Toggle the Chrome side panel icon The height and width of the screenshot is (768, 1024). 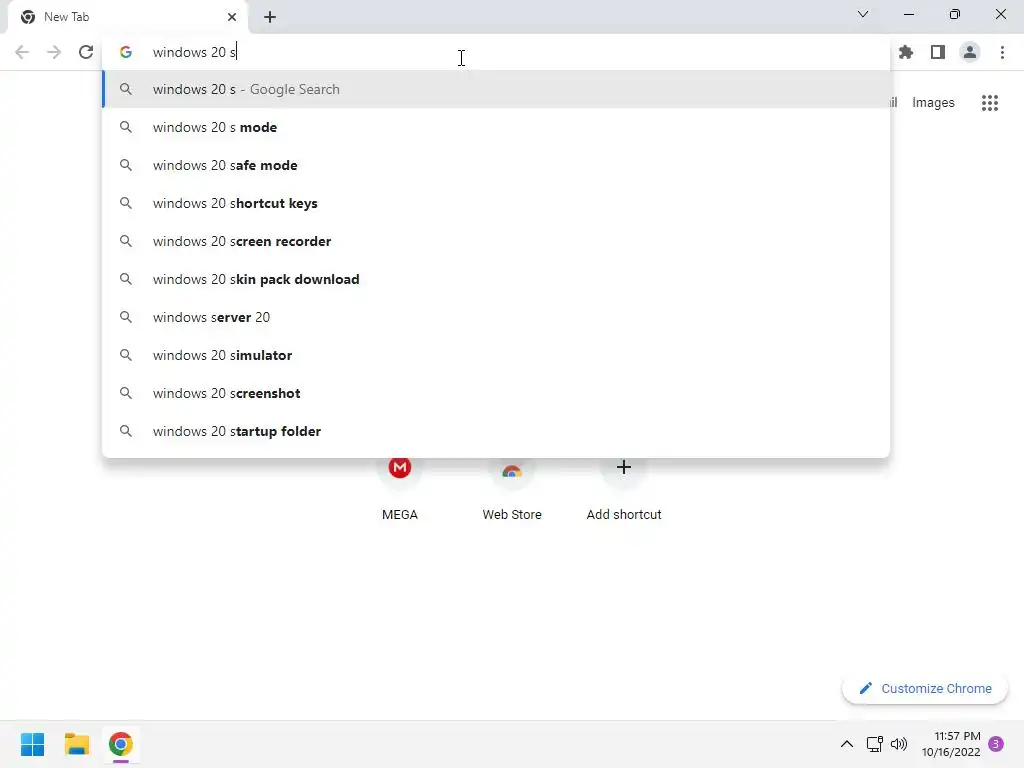point(938,52)
